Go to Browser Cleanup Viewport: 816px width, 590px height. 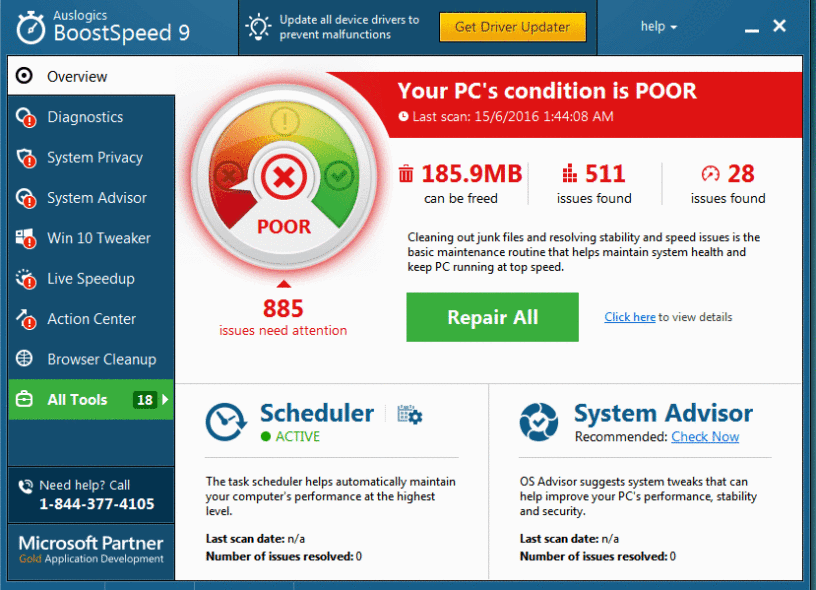[92, 359]
